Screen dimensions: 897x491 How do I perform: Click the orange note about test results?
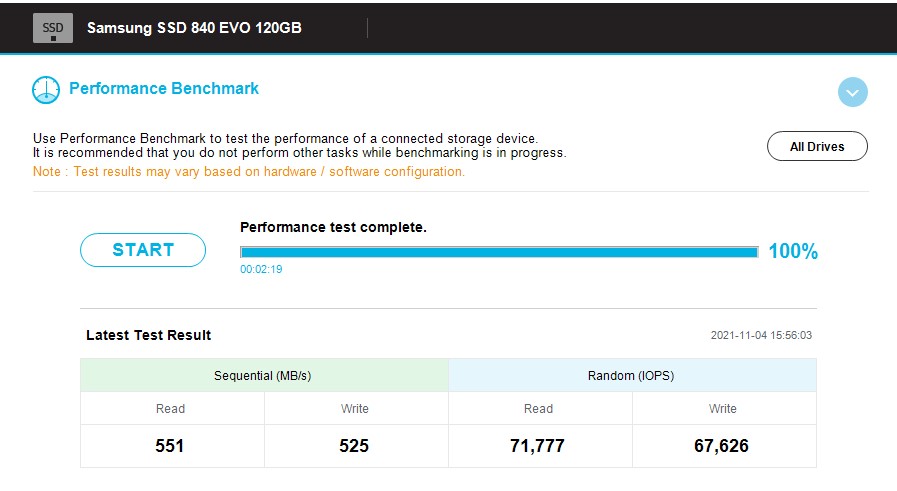(x=249, y=171)
